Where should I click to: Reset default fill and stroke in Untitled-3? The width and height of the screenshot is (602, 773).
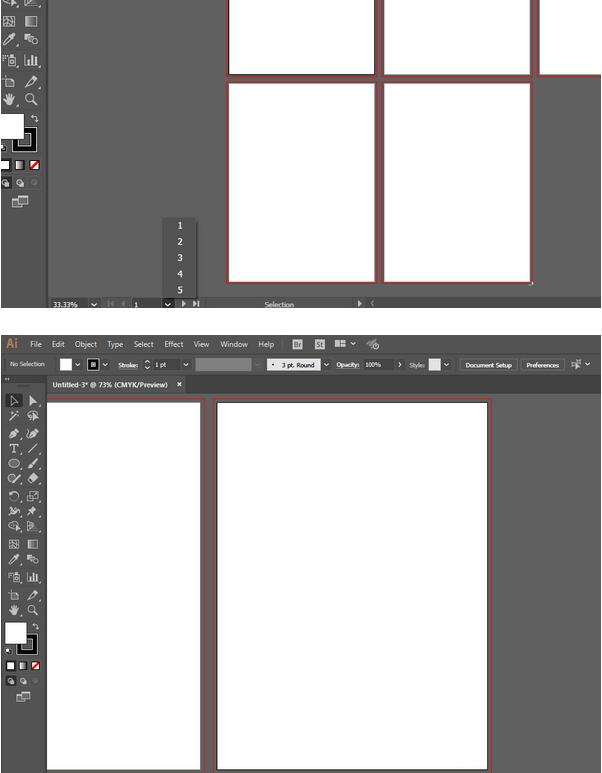tap(8, 651)
